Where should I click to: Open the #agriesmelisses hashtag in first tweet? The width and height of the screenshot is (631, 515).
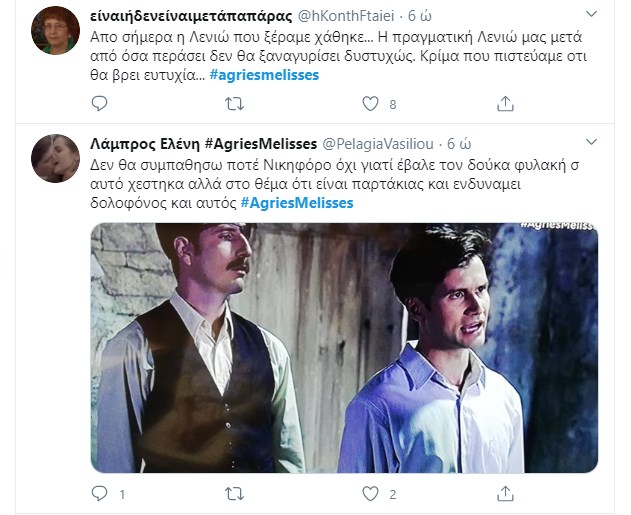point(265,73)
